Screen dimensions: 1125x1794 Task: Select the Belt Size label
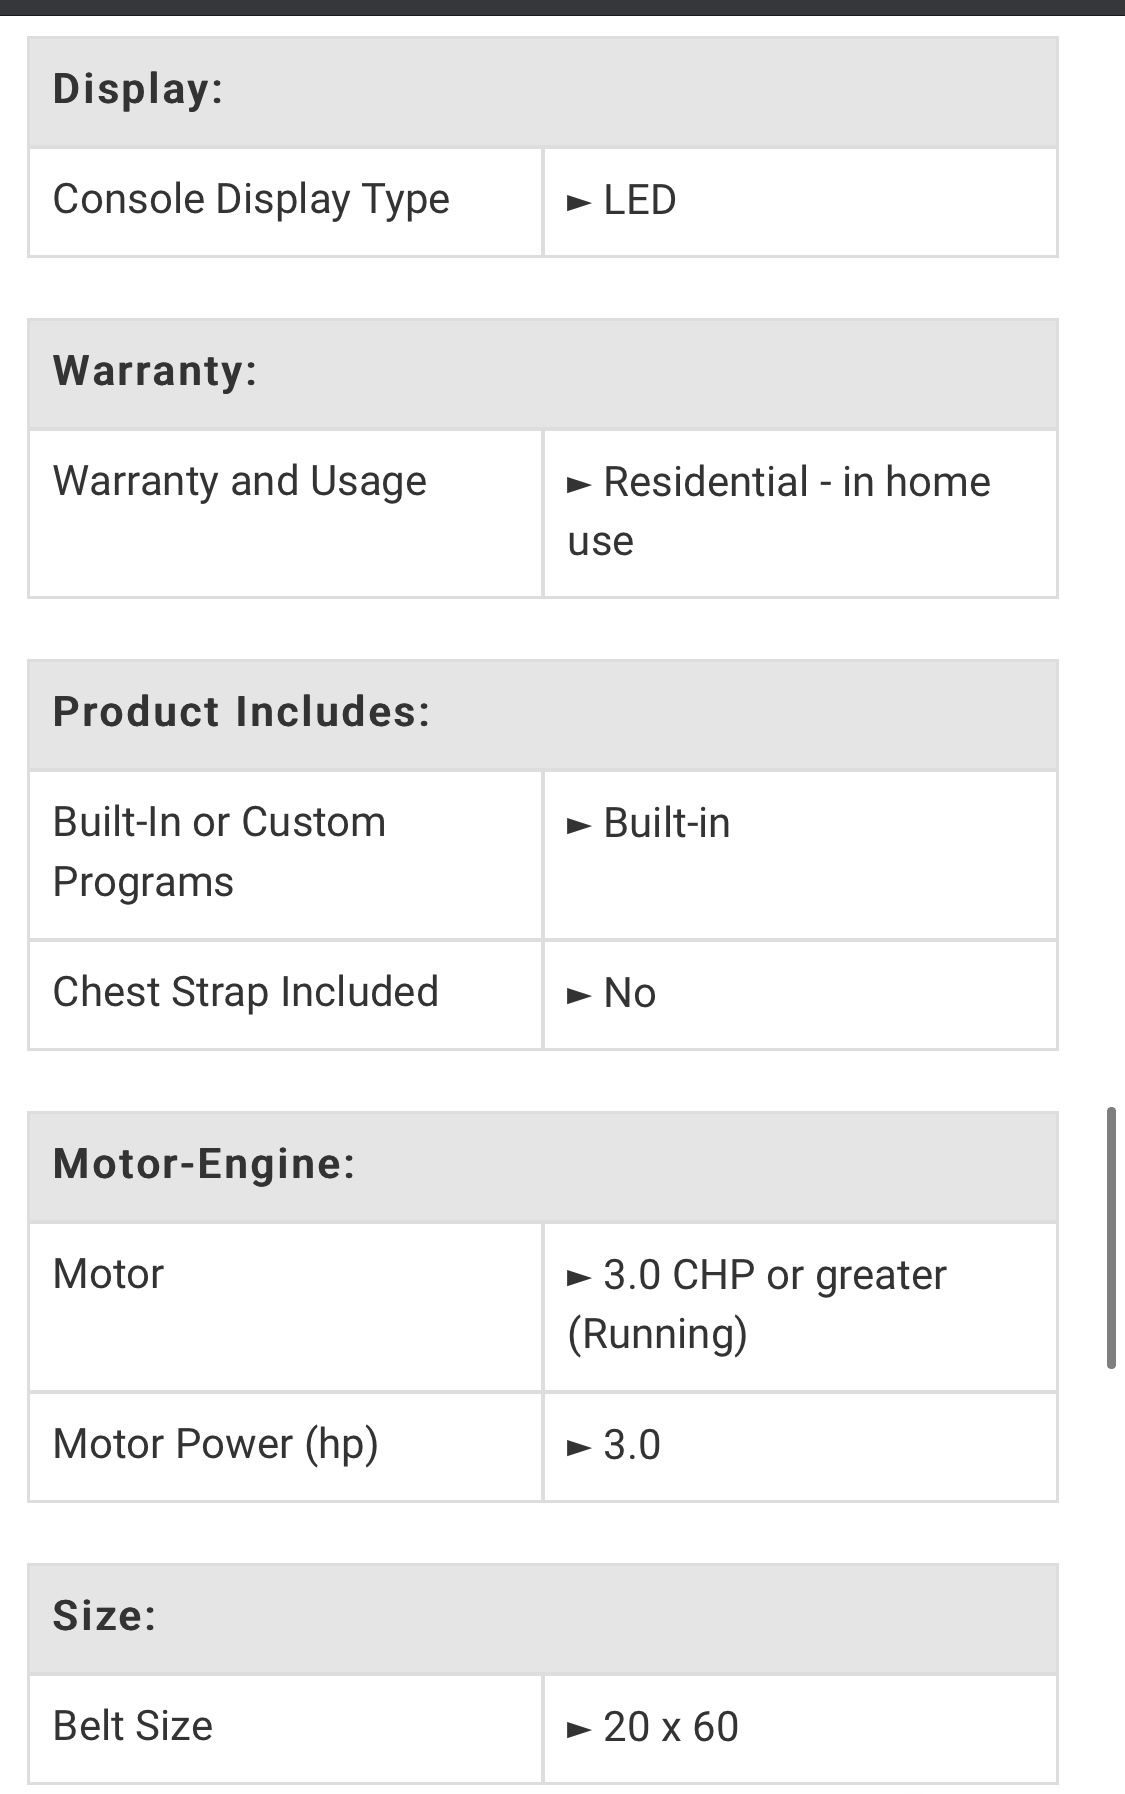click(x=133, y=1727)
